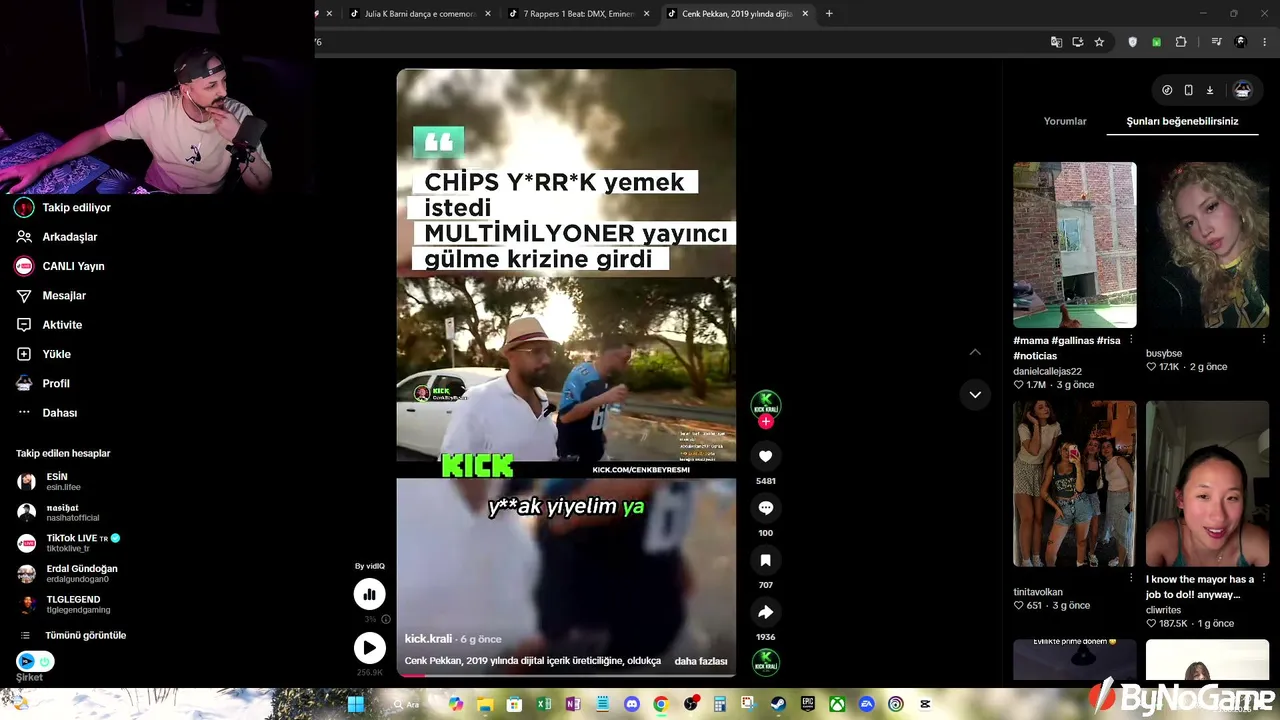The image size is (1280, 720).
Task: Like the video with the heart icon
Action: (766, 456)
